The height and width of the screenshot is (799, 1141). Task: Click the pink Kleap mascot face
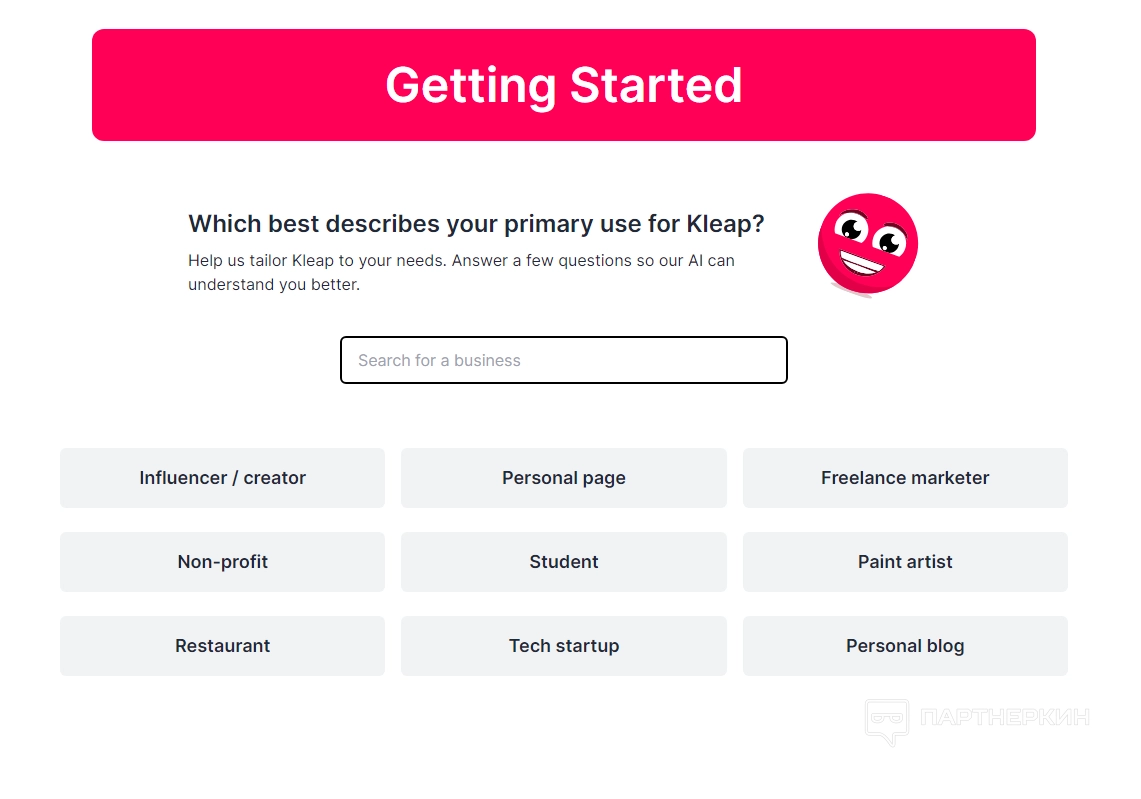(x=867, y=244)
